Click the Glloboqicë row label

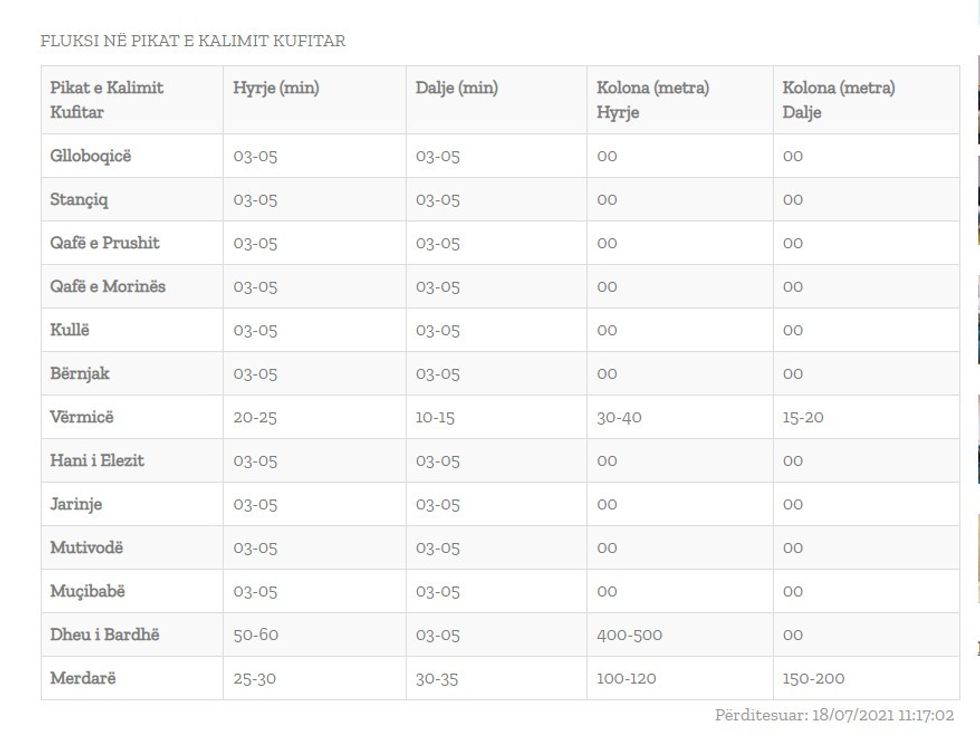(x=91, y=156)
